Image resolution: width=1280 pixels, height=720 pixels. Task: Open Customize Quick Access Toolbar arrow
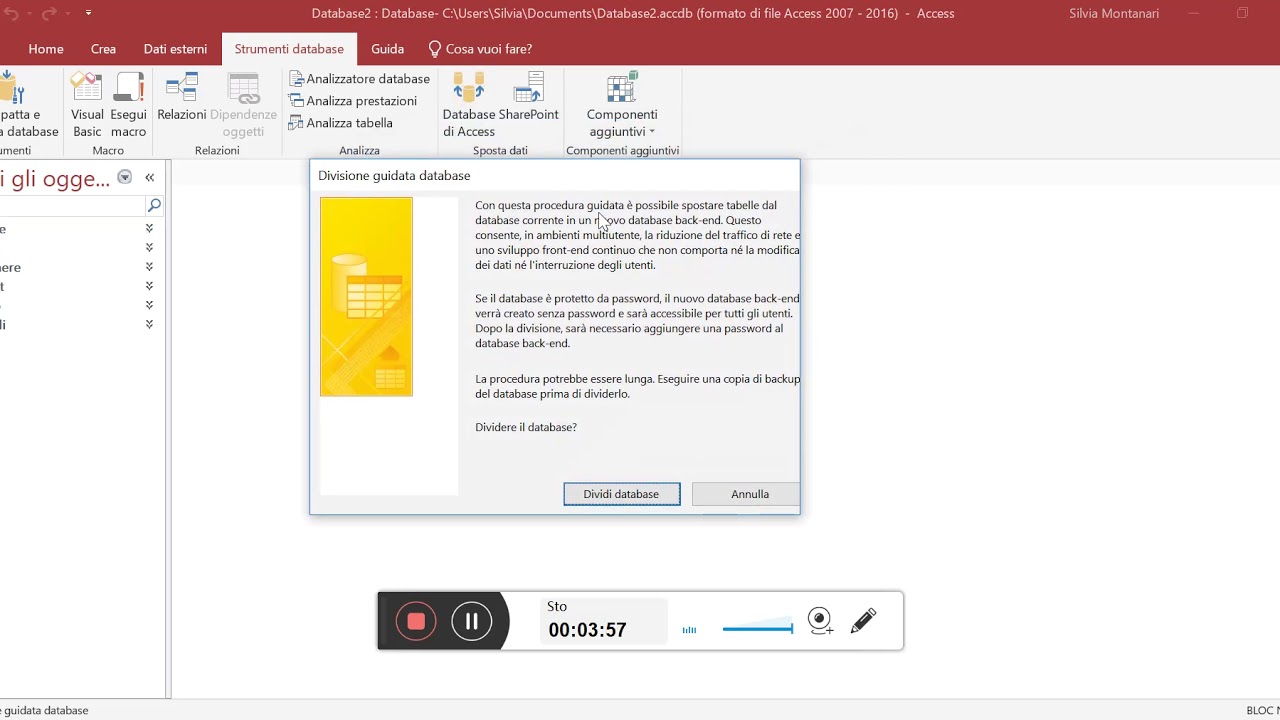pos(88,13)
